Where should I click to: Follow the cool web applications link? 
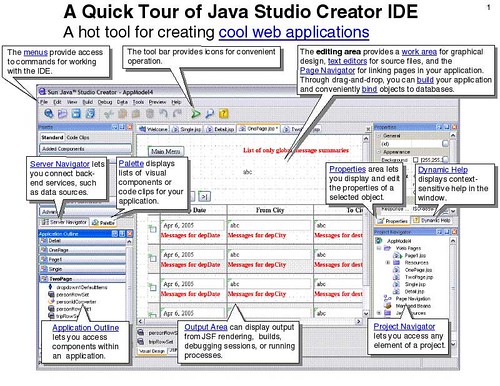coord(294,32)
